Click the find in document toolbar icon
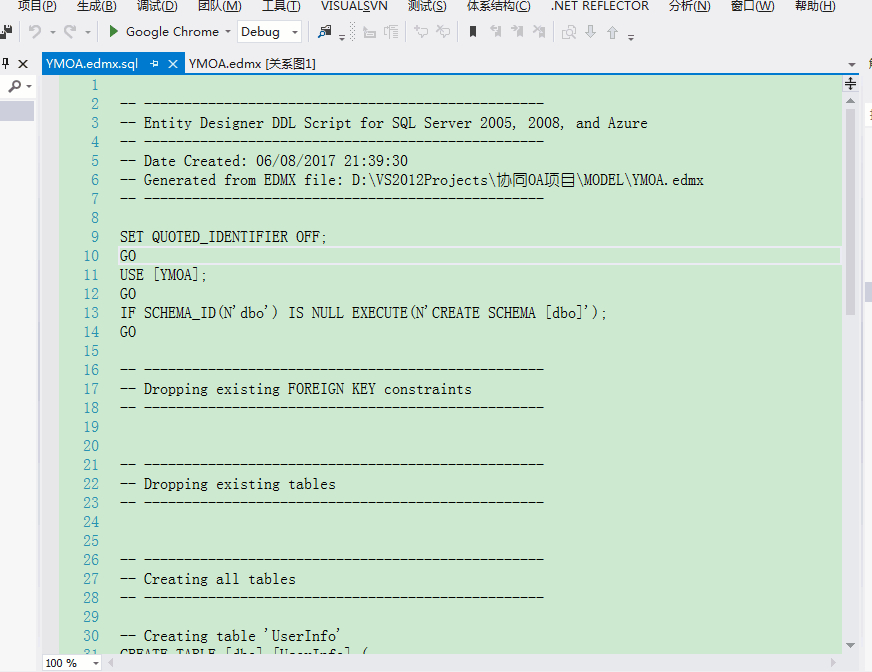The image size is (872, 672). click(x=569, y=32)
